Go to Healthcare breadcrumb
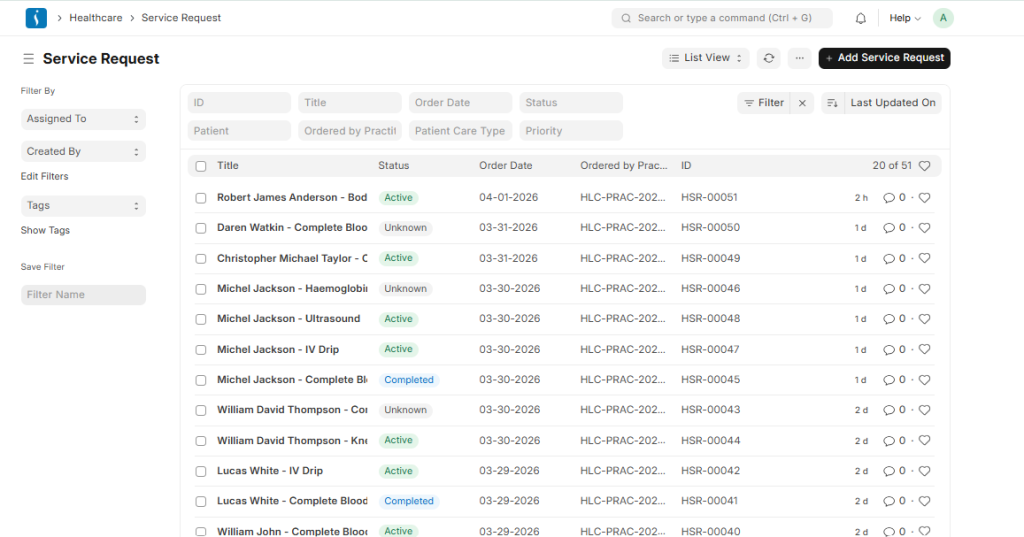Image resolution: width=1024 pixels, height=537 pixels. (96, 18)
